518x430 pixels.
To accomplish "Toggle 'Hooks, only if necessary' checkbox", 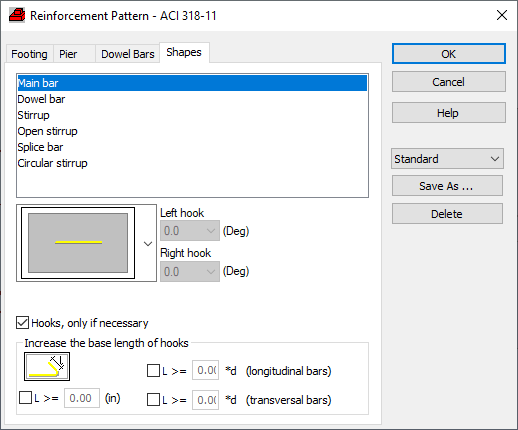I will point(22,323).
